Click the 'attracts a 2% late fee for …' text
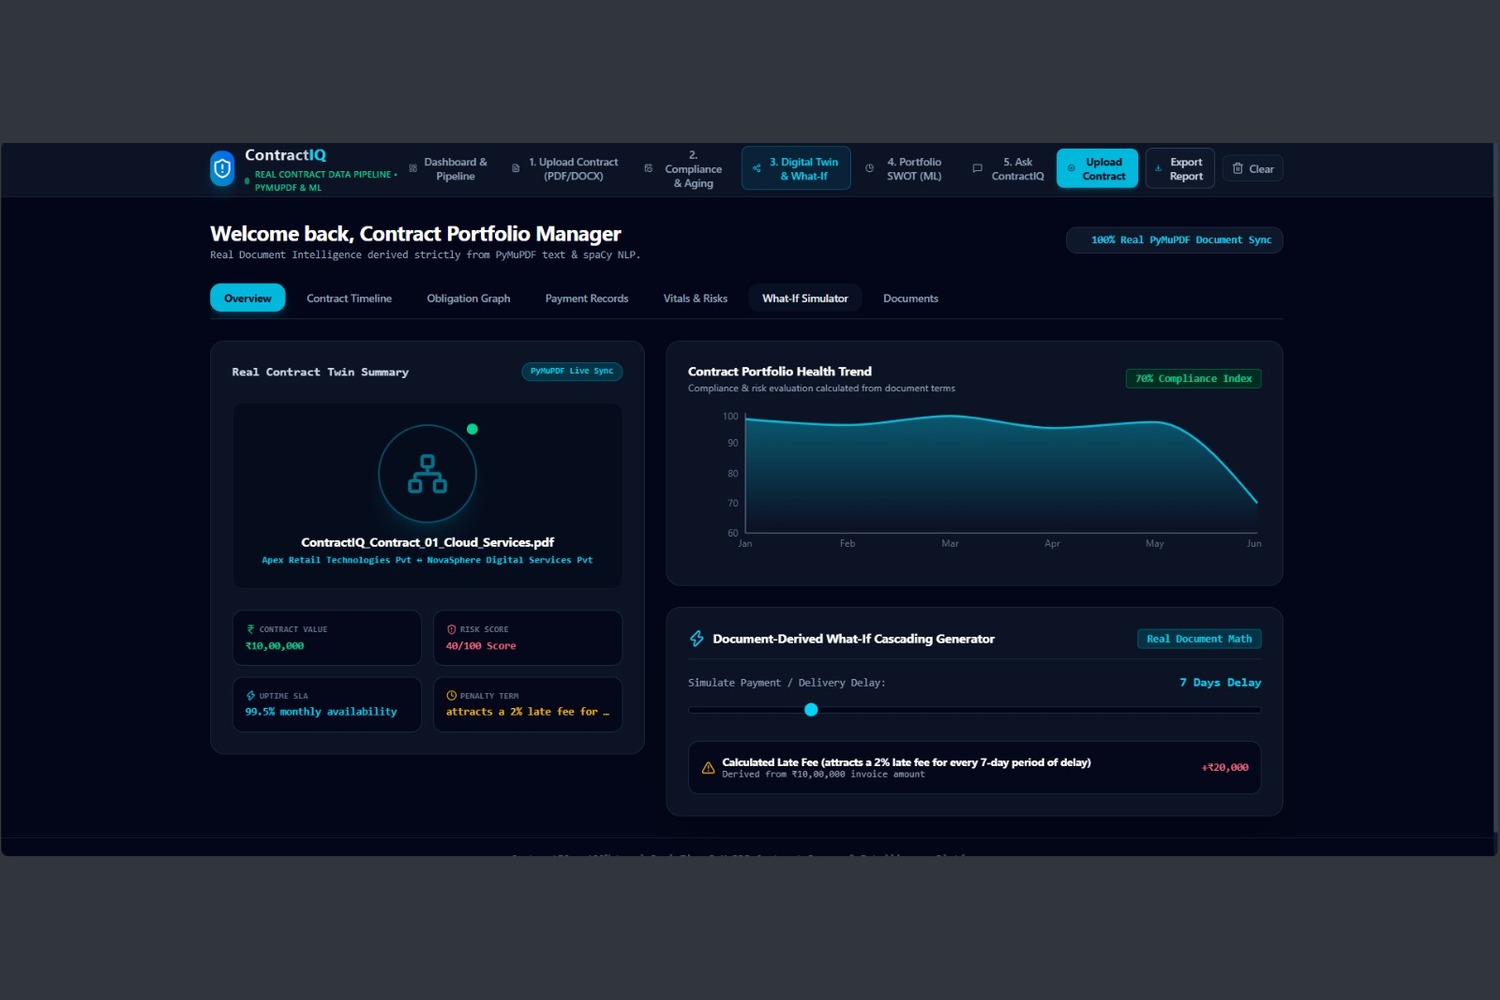The image size is (1500, 1000). (x=527, y=712)
